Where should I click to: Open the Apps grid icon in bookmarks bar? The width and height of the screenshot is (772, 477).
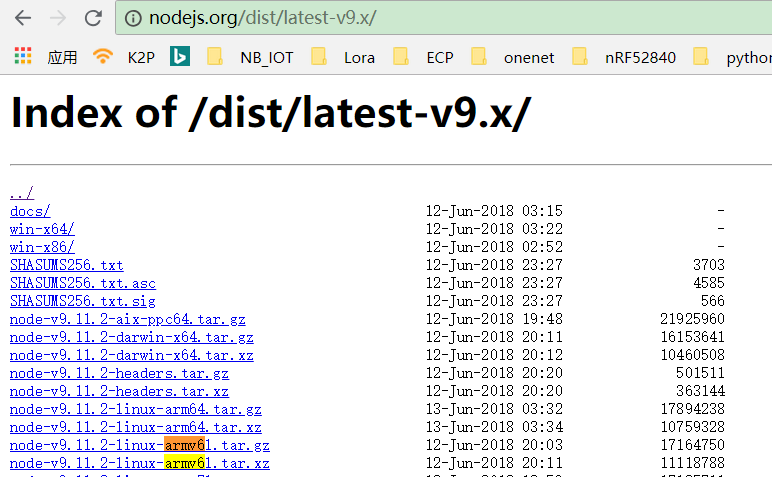tap(23, 56)
